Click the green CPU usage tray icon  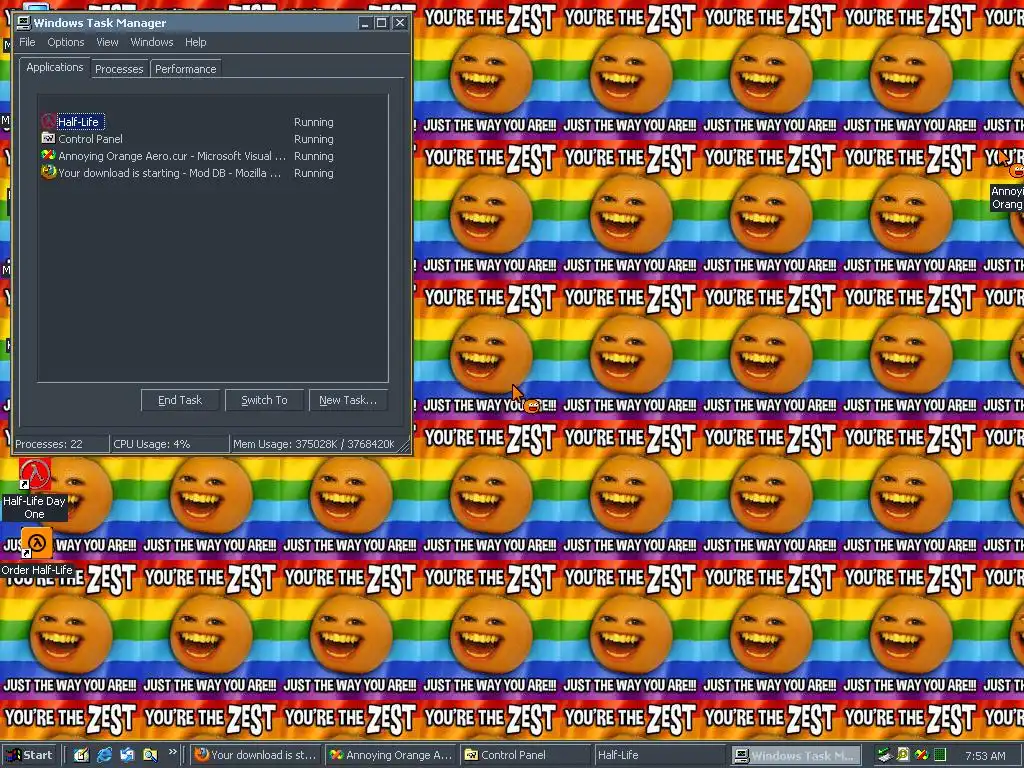939,756
